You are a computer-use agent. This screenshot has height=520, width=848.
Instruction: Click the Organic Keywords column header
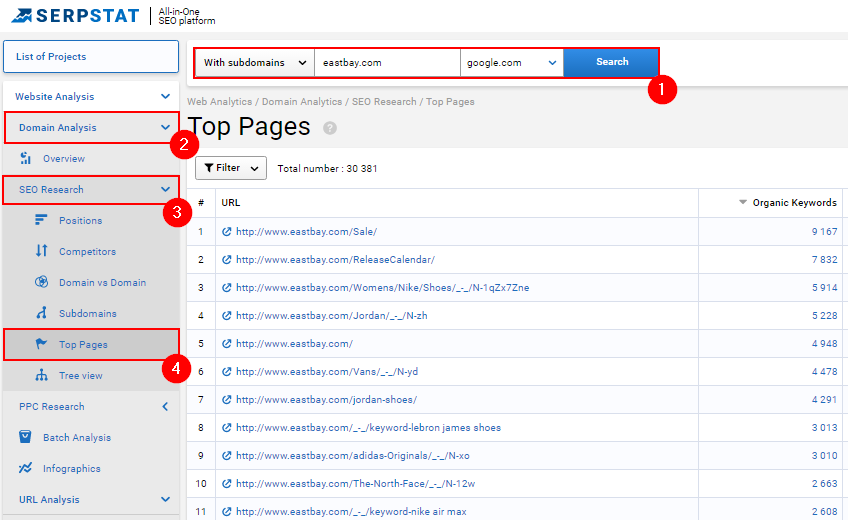pos(794,203)
